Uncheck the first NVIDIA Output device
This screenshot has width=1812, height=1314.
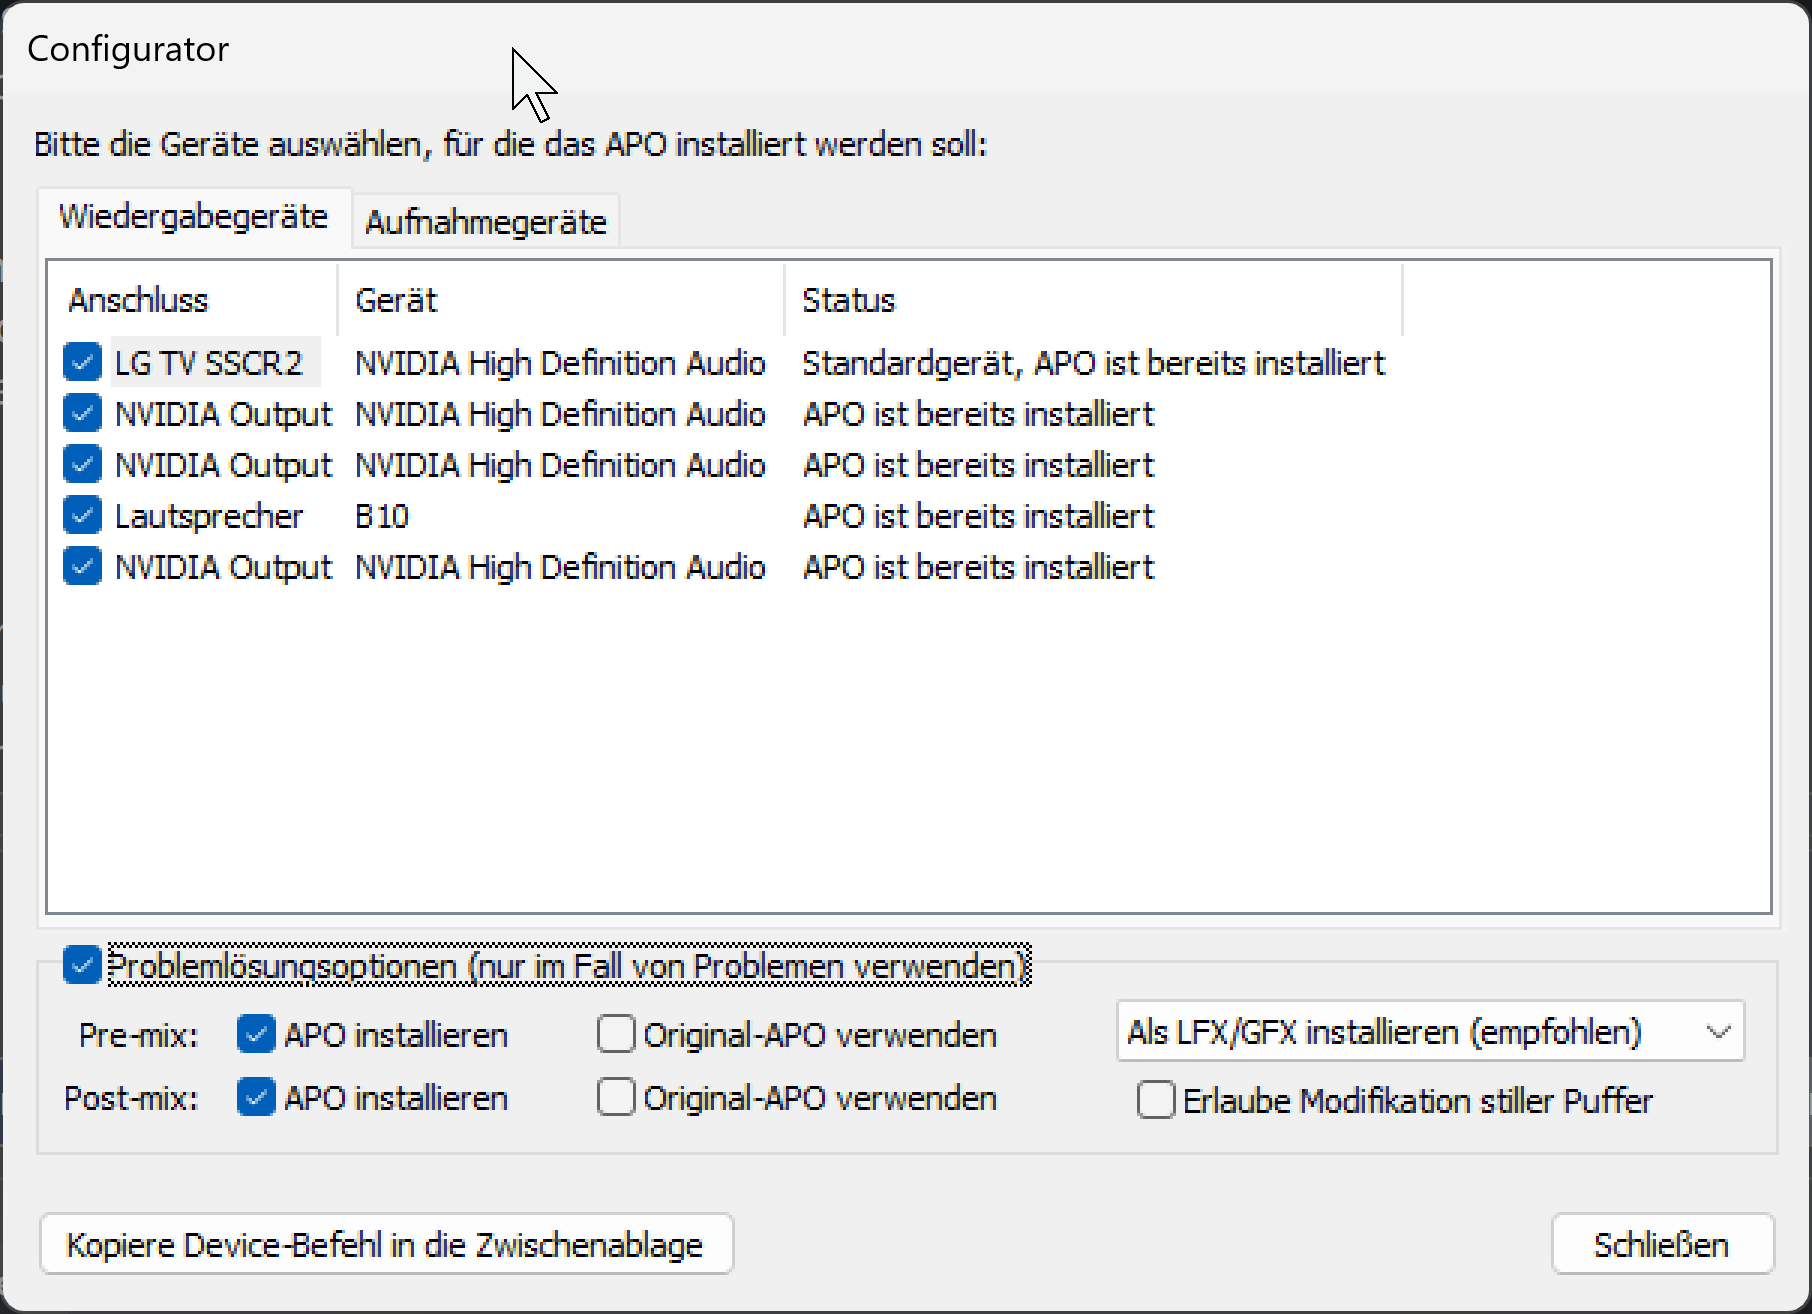82,413
